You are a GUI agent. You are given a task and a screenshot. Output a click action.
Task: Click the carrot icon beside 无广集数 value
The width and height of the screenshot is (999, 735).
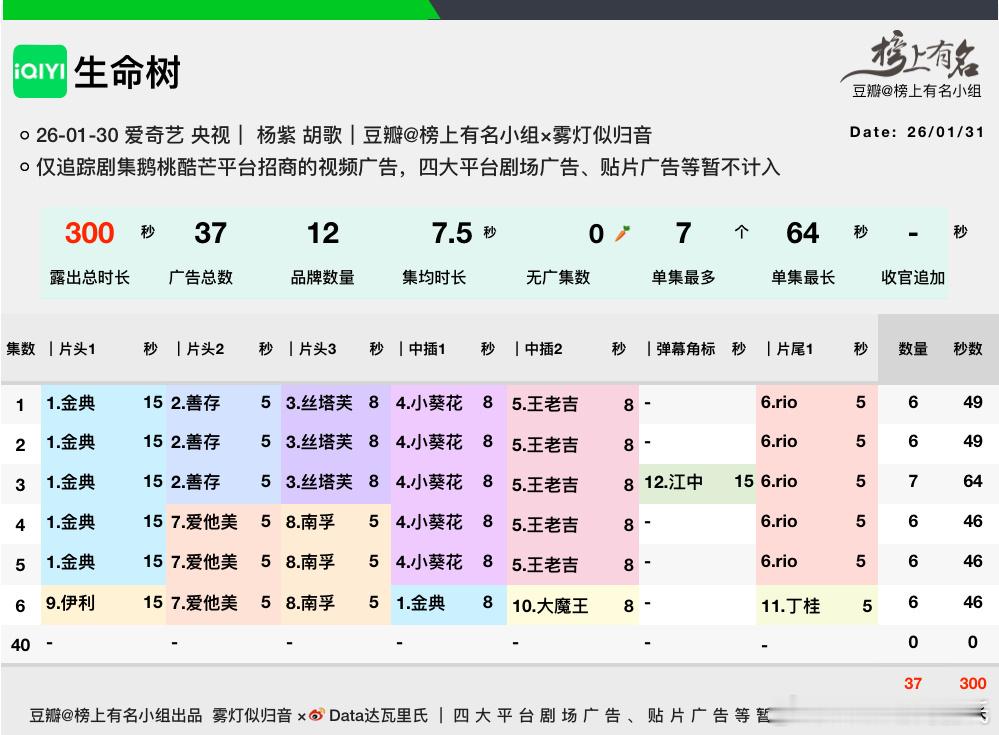click(622, 234)
